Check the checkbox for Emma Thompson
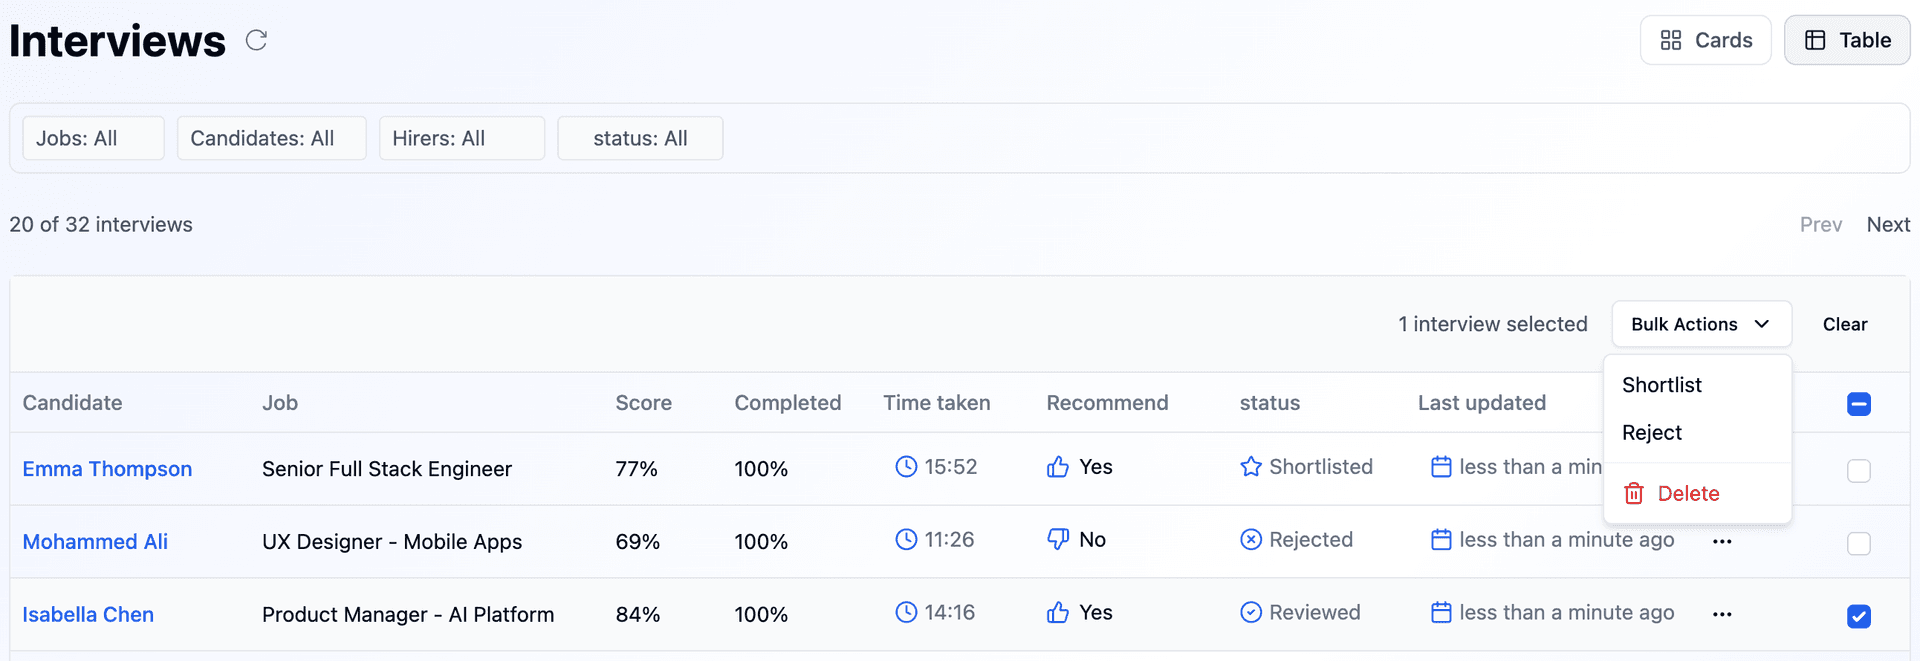Image resolution: width=1920 pixels, height=661 pixels. coord(1858,470)
